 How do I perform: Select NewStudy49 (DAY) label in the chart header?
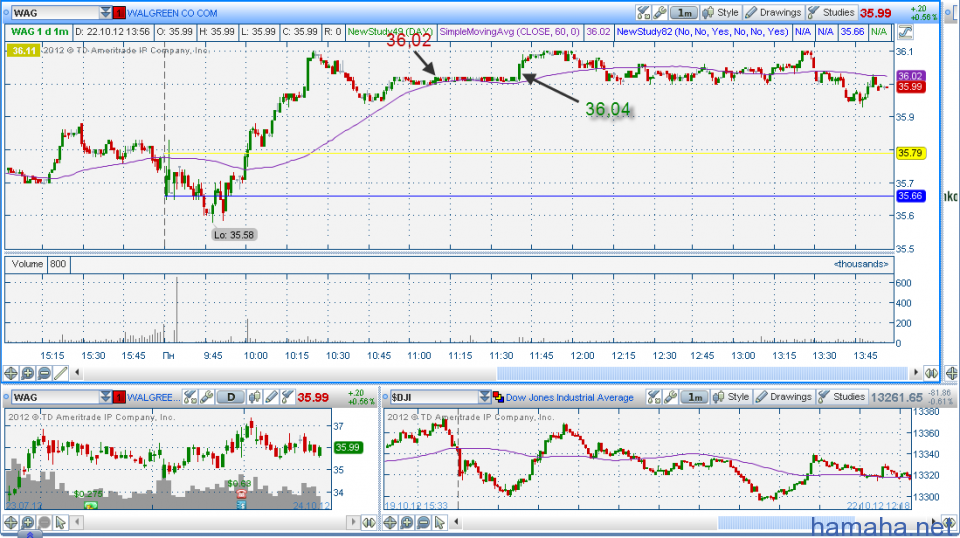[390, 31]
